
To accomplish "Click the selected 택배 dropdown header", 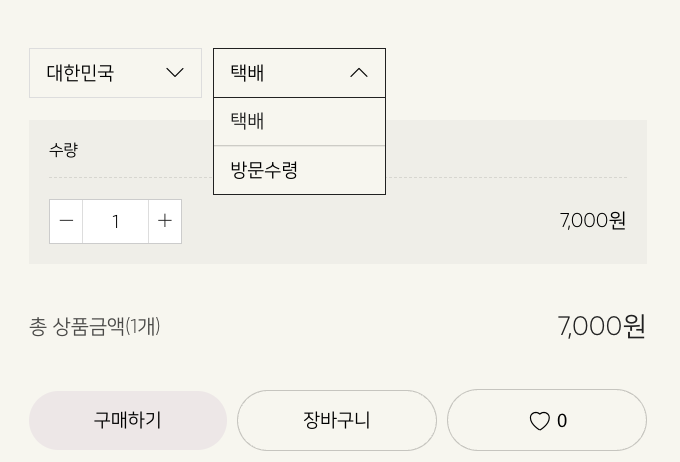I will (280, 73).
